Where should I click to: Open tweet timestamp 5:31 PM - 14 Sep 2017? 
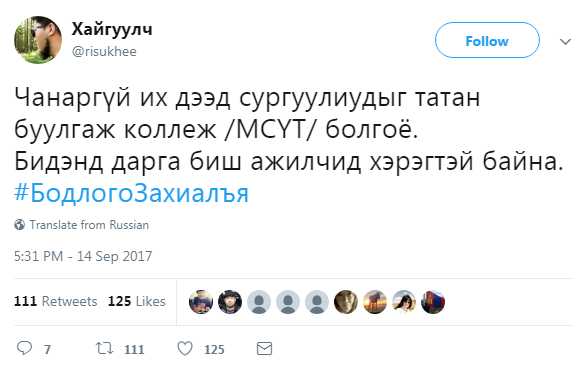[x=83, y=256]
